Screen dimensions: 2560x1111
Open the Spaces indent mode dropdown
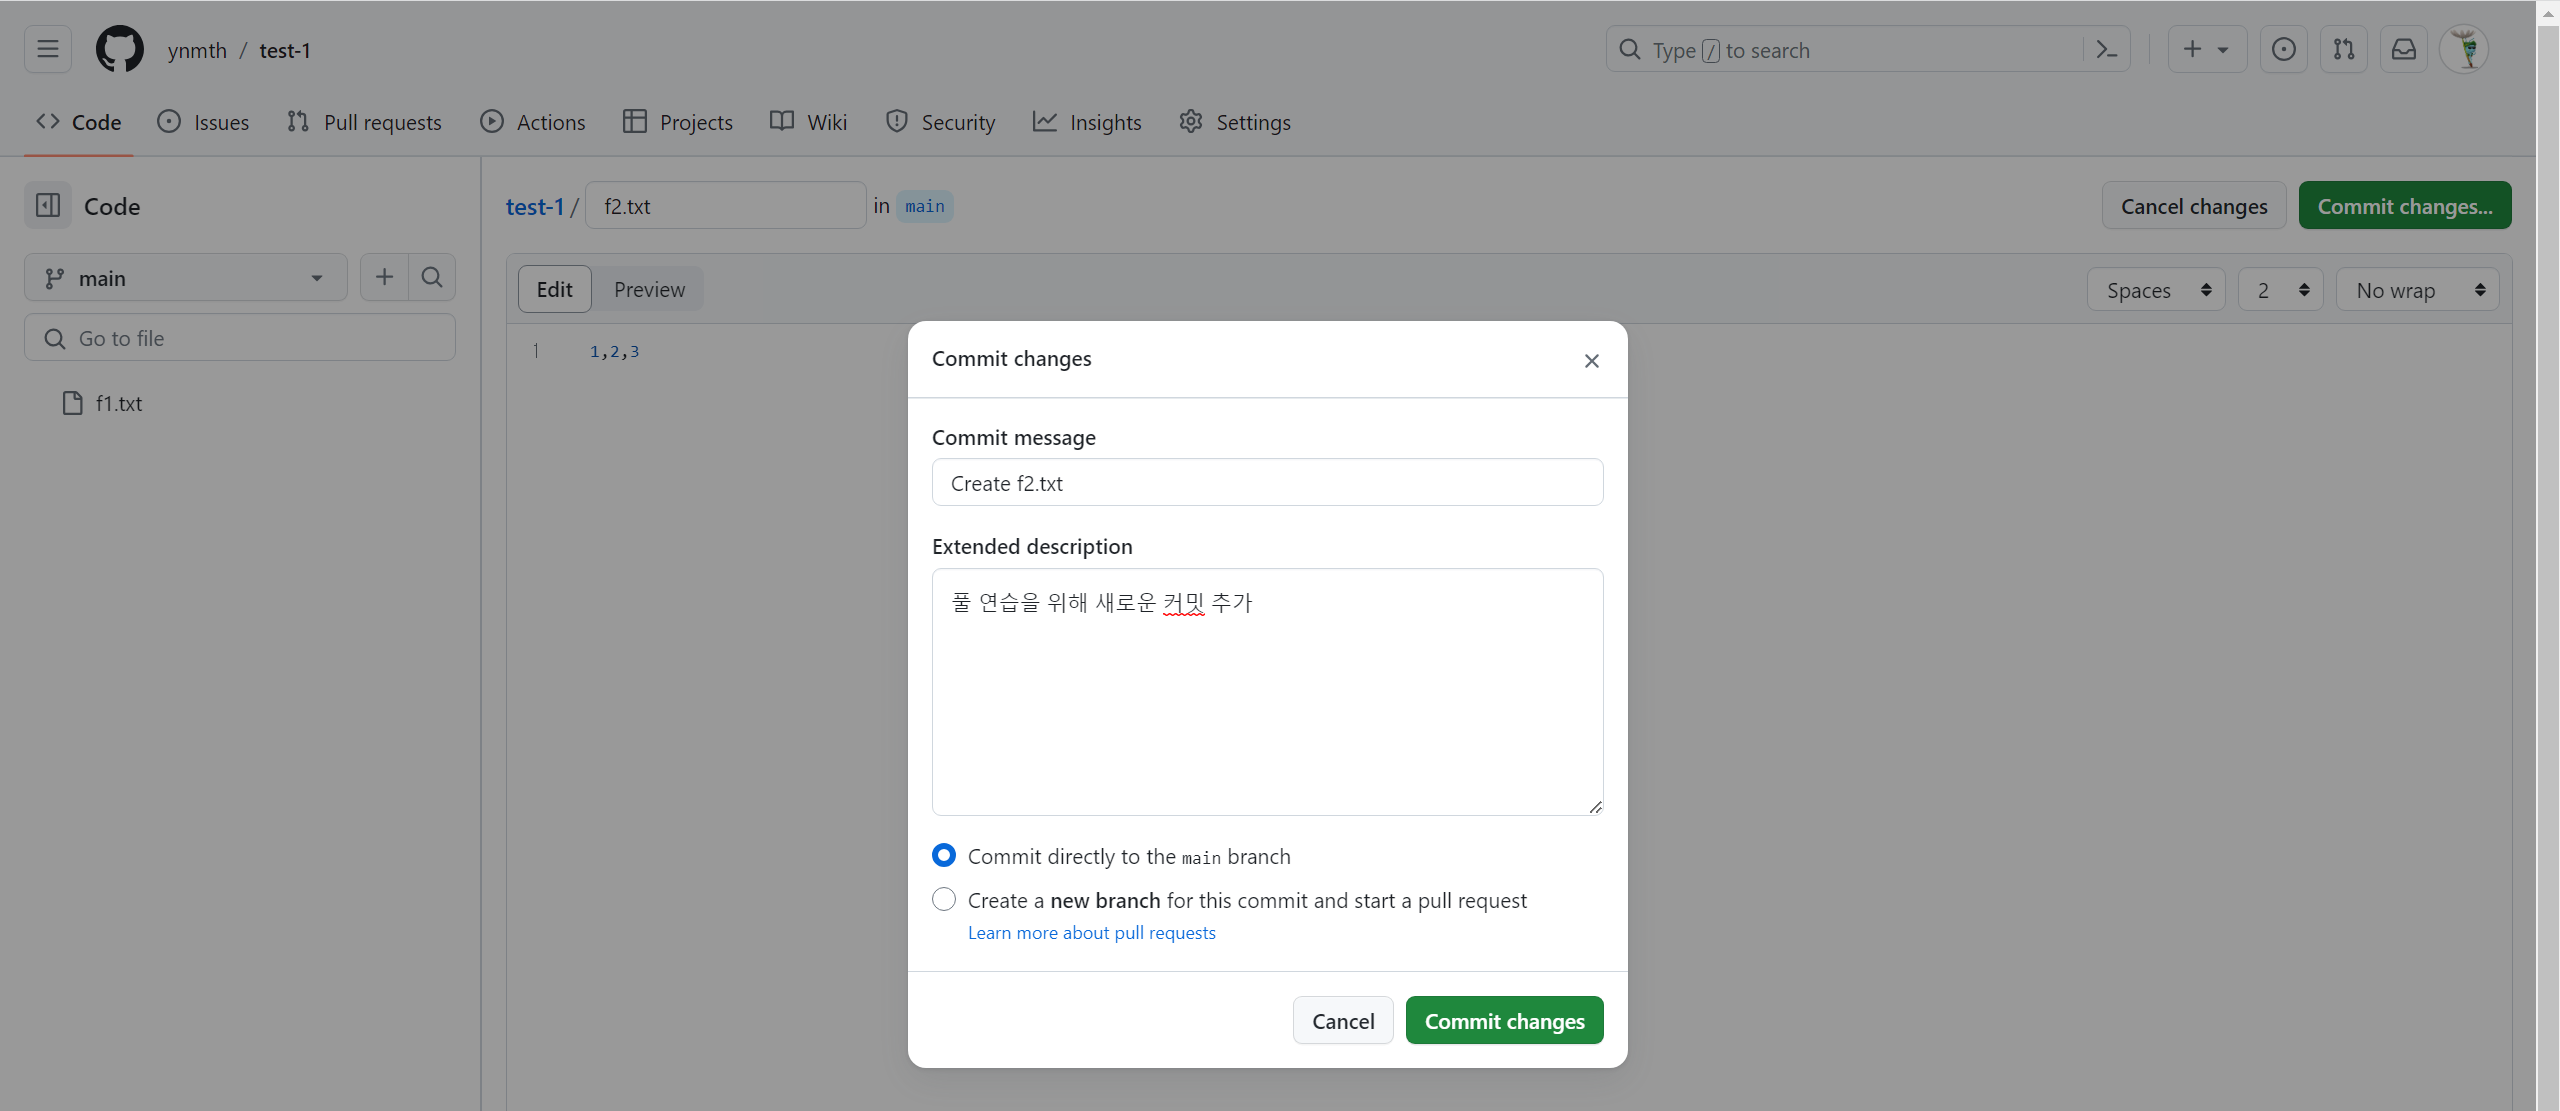tap(2156, 290)
